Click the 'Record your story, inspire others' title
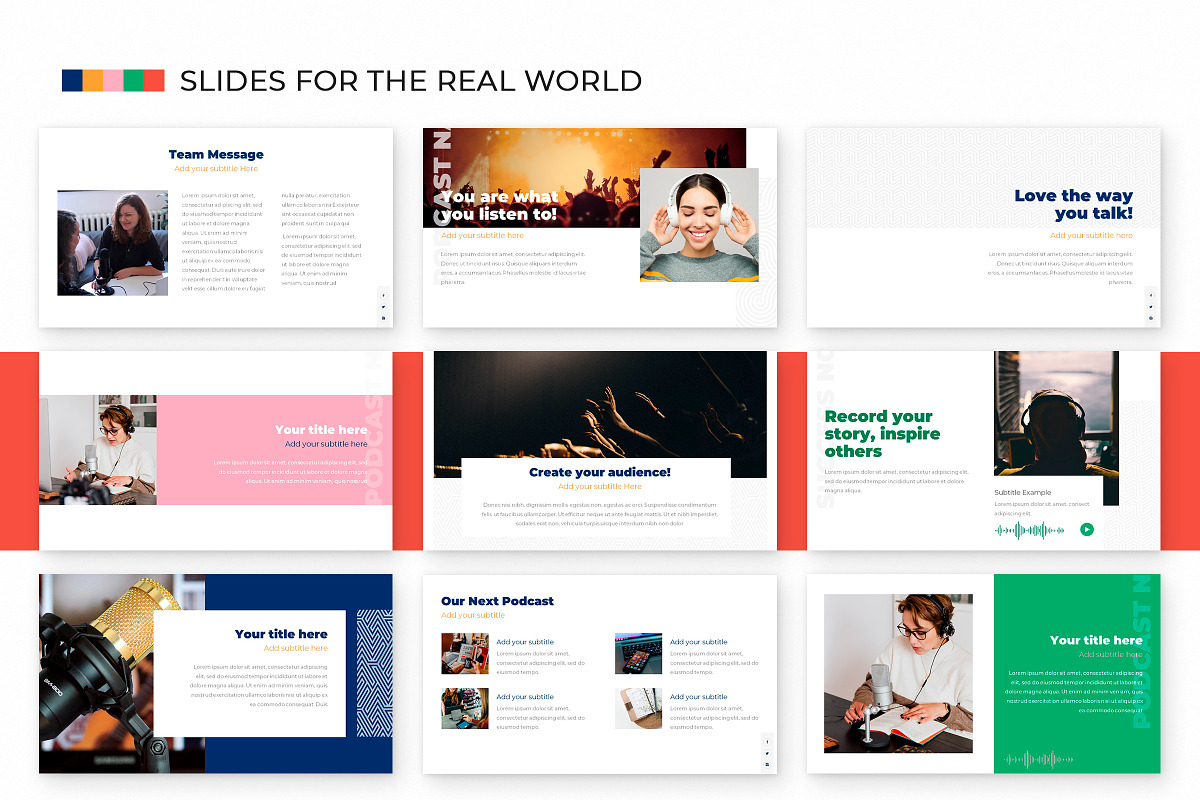This screenshot has width=1200, height=800. coord(882,433)
